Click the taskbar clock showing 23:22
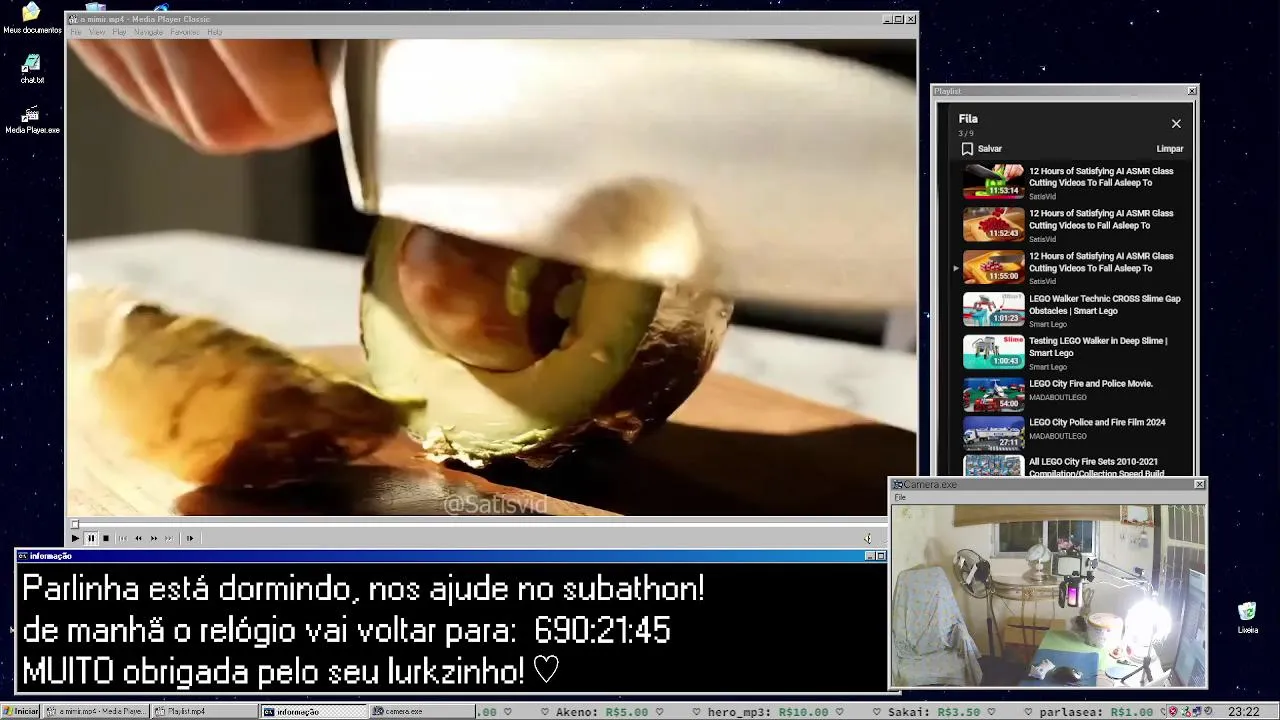Image resolution: width=1280 pixels, height=720 pixels. coord(1243,712)
